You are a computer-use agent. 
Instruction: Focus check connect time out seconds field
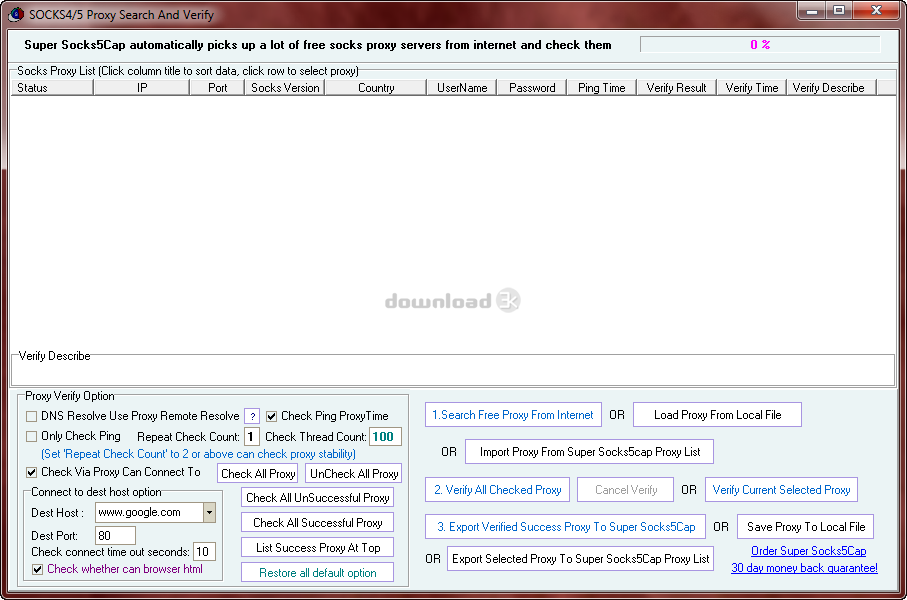(204, 552)
